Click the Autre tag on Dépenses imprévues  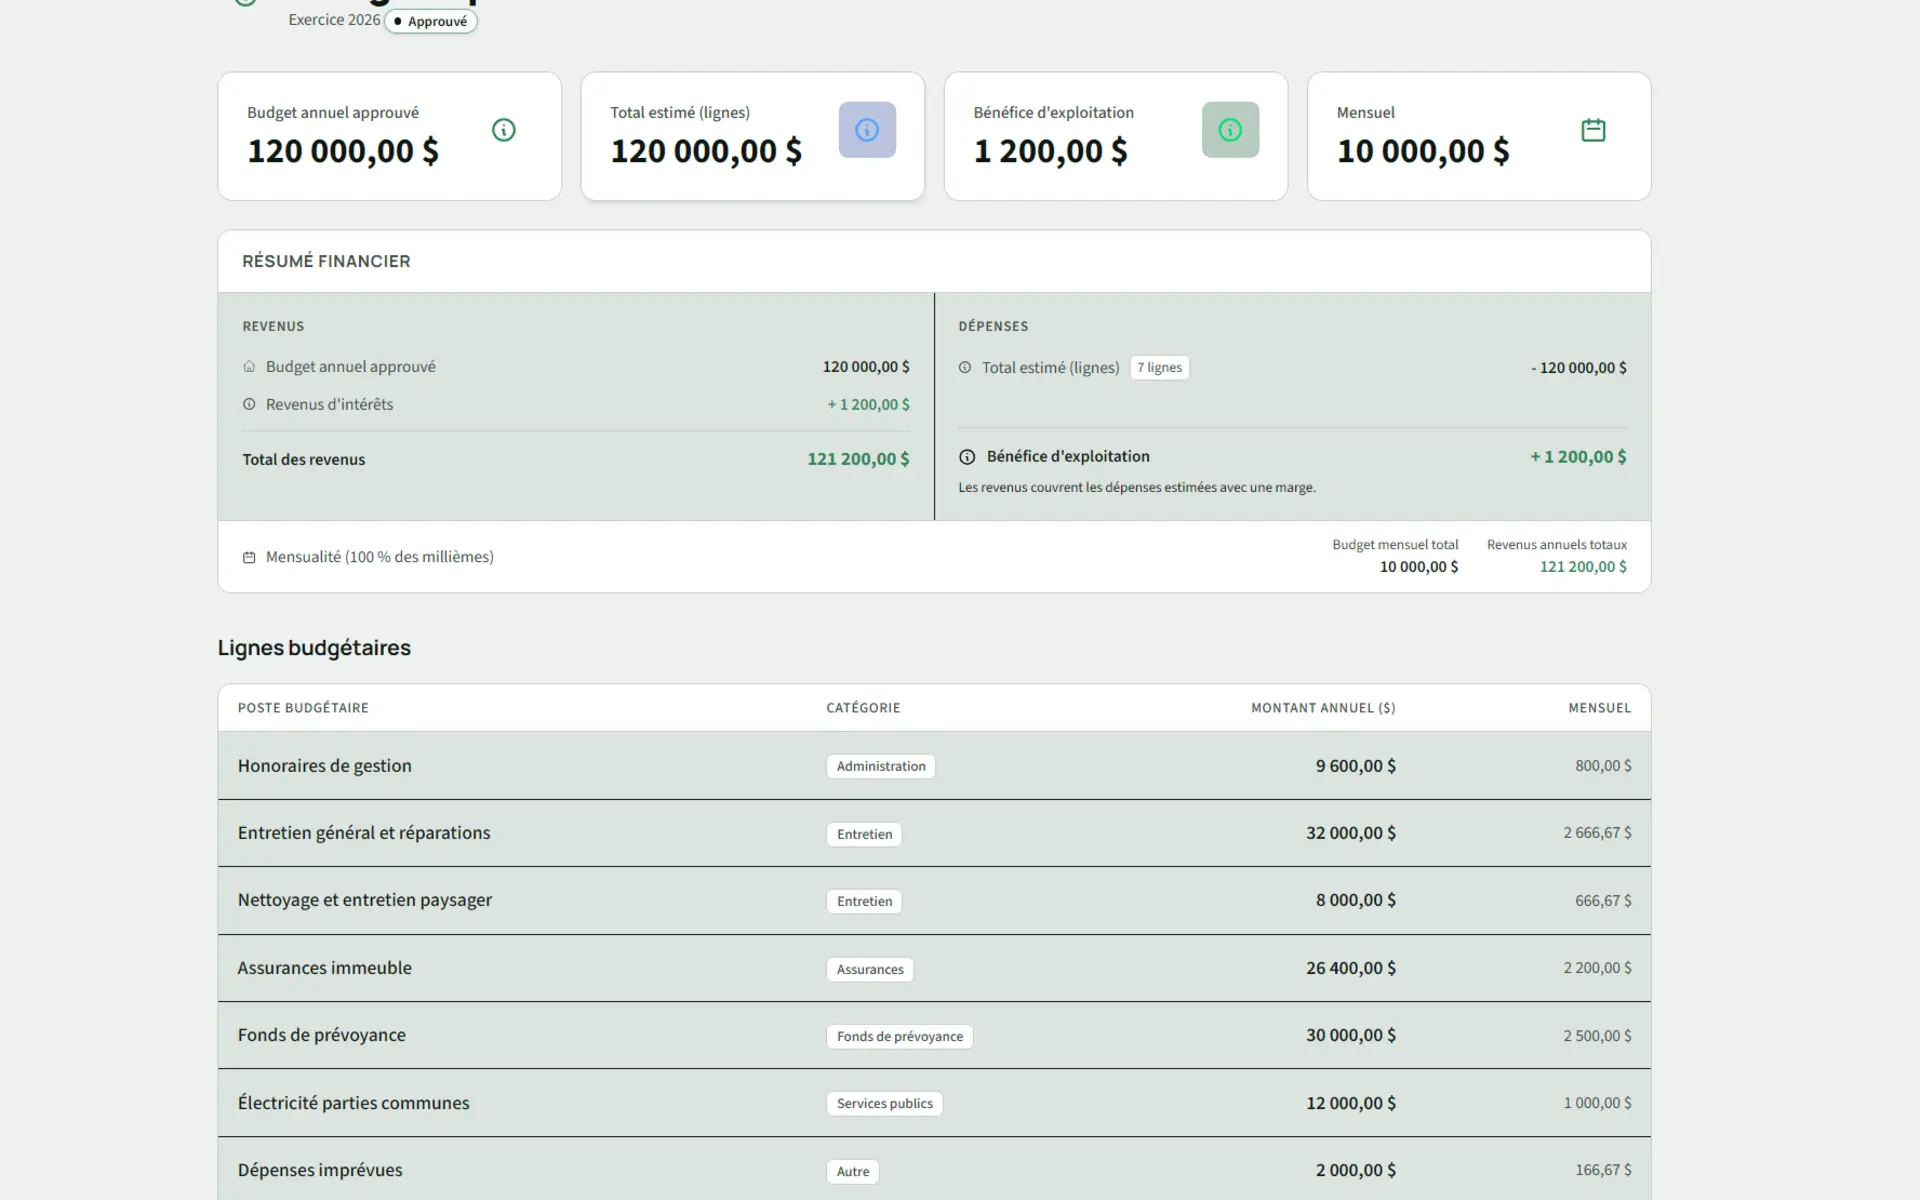852,1171
